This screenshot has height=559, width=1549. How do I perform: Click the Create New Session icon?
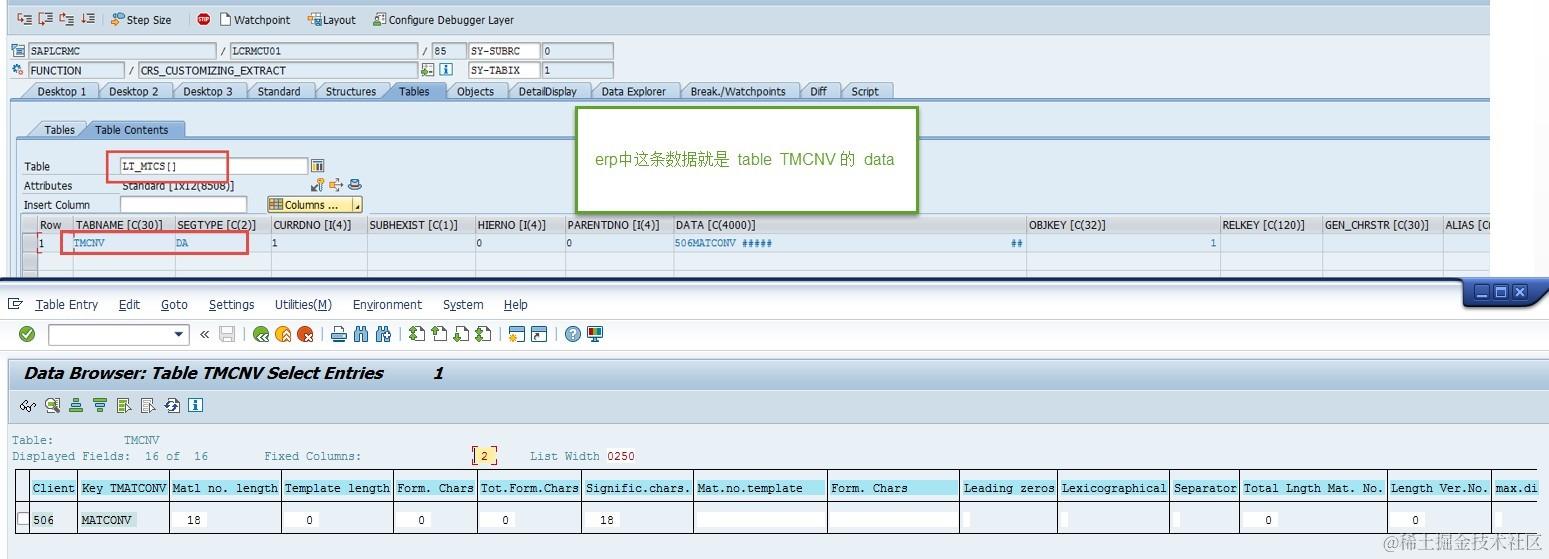click(x=516, y=334)
